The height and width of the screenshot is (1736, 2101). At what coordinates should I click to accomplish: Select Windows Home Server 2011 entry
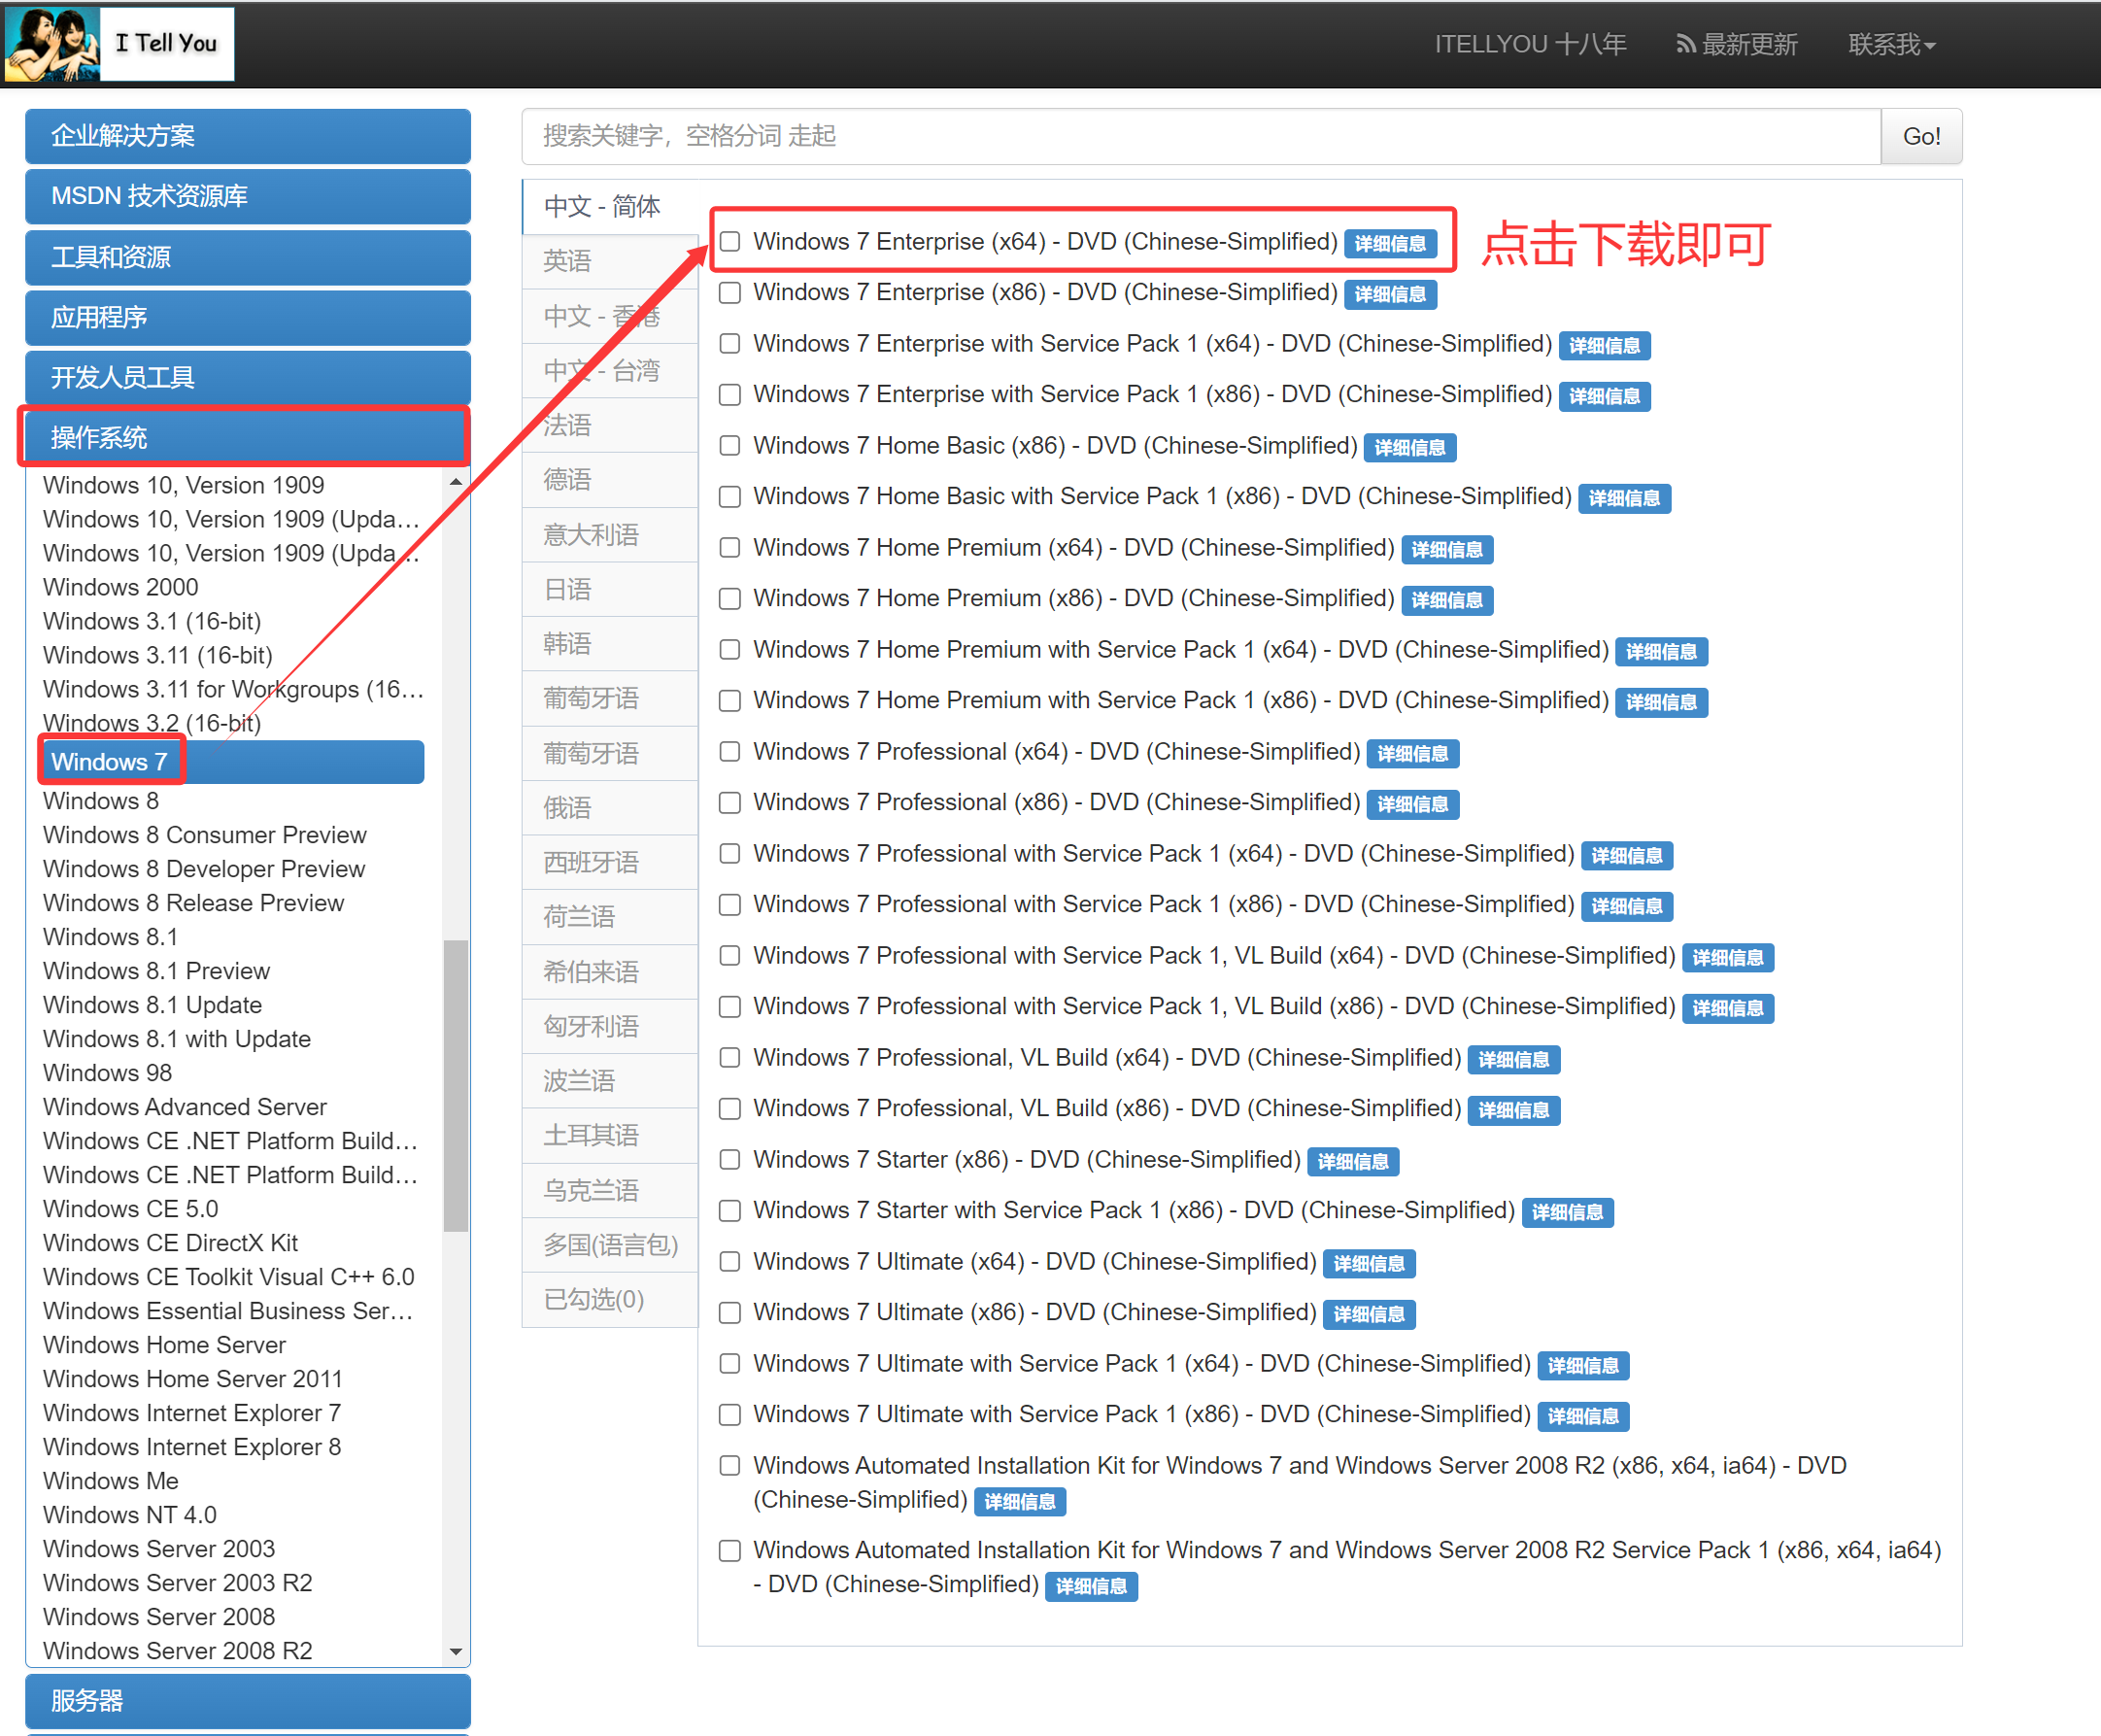pos(193,1379)
